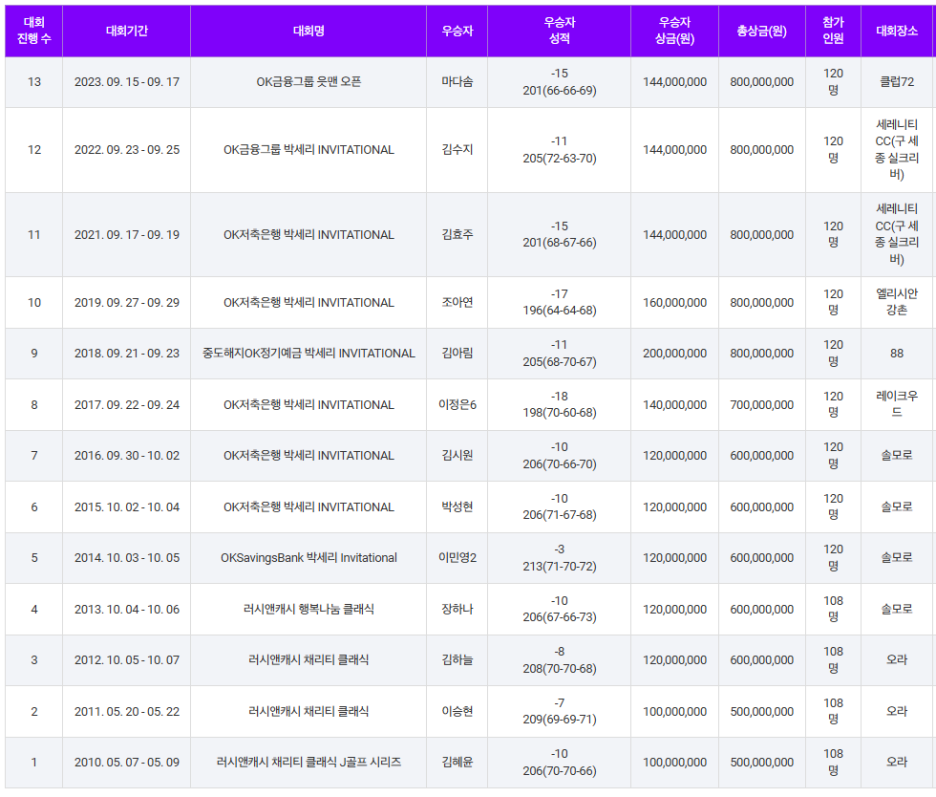Select 러시앤캐시 행복나눔 클래식

coord(309,609)
